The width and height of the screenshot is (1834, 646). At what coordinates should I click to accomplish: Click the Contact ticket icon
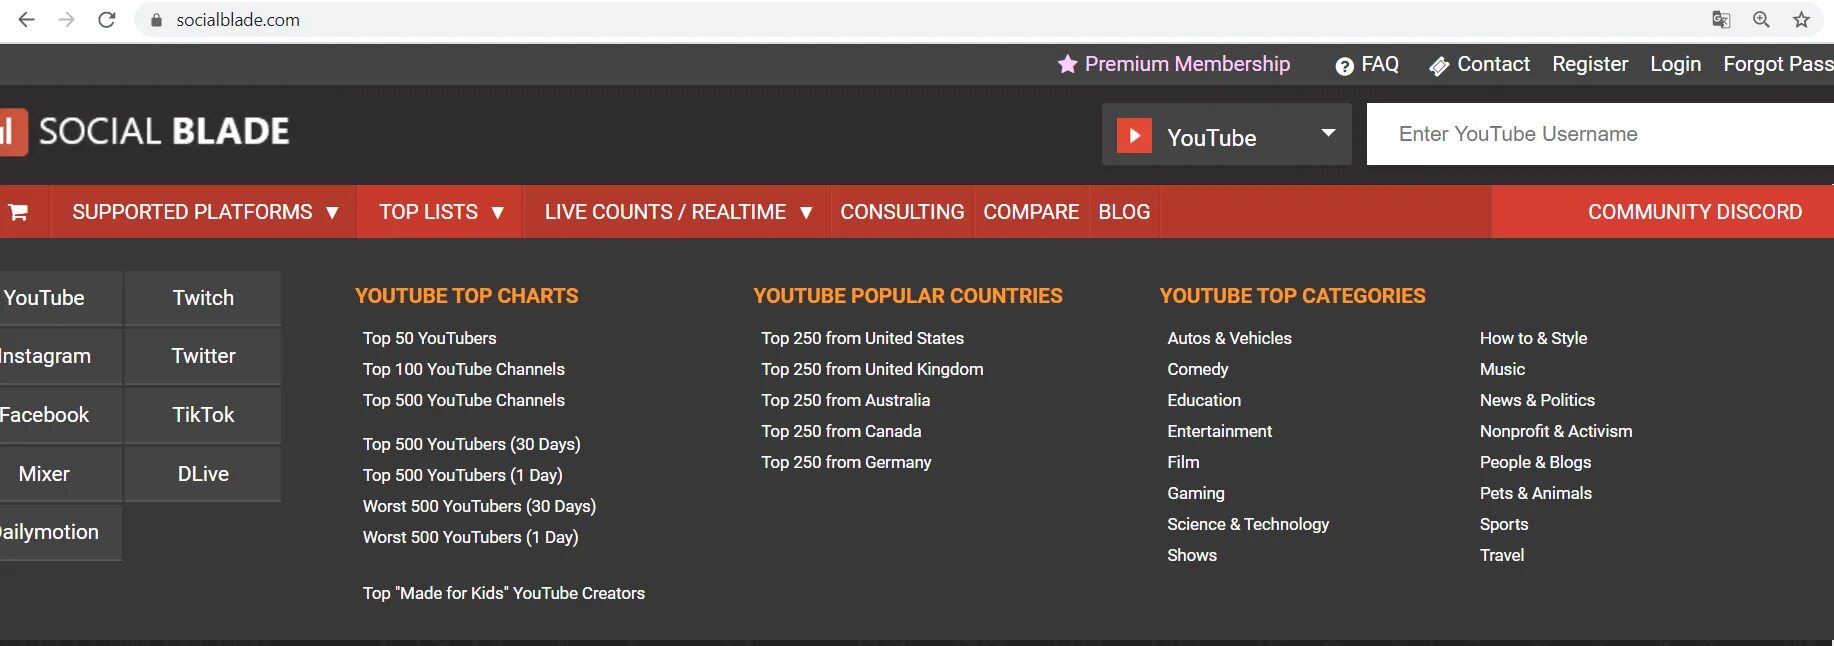pos(1439,66)
